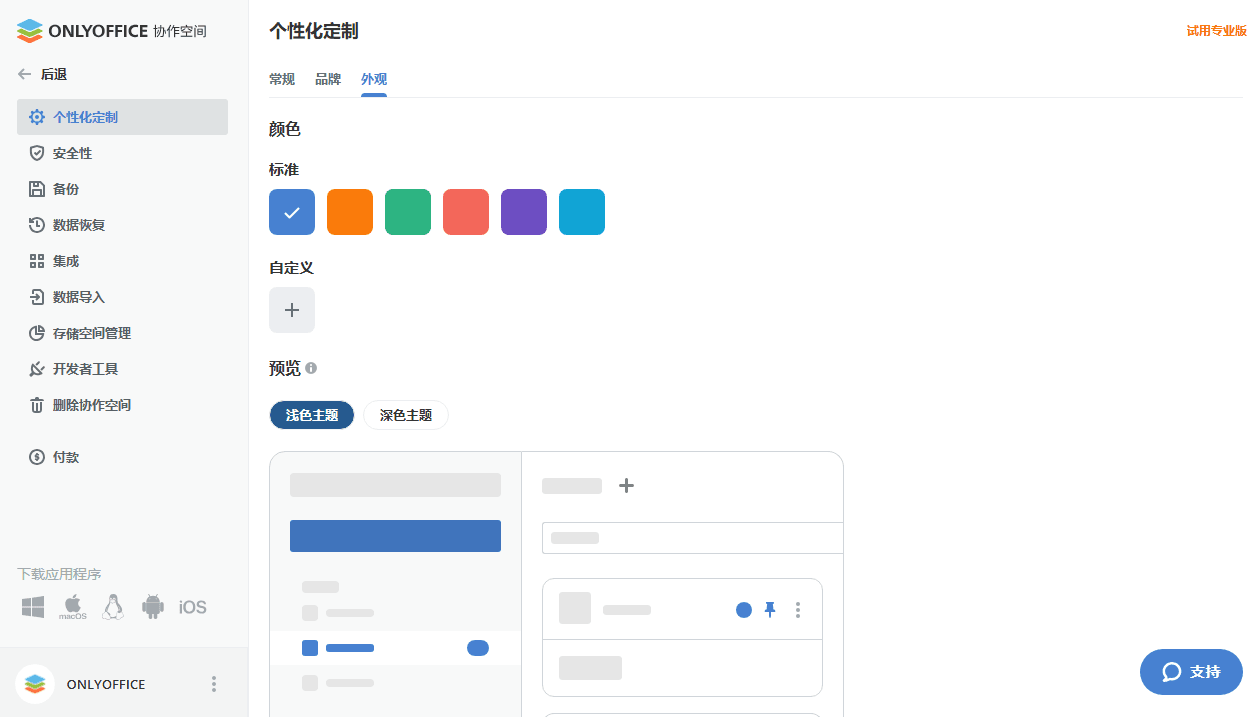Click the restore clock icon for 数据恢复
This screenshot has height=717, width=1252.
(37, 225)
